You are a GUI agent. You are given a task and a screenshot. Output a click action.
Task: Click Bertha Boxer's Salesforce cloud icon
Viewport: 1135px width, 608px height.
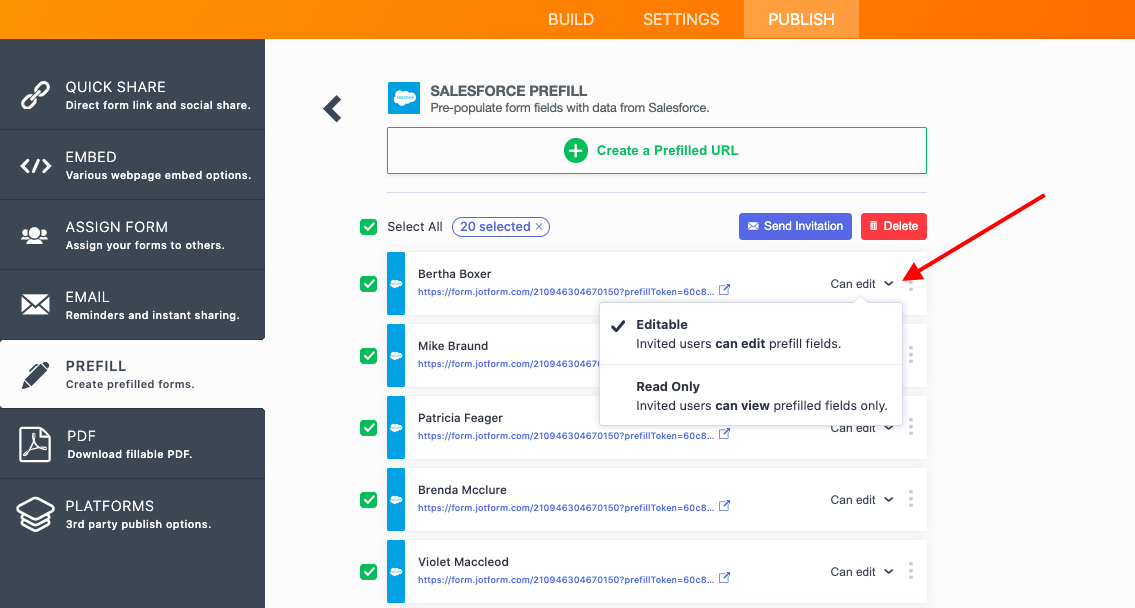click(396, 284)
